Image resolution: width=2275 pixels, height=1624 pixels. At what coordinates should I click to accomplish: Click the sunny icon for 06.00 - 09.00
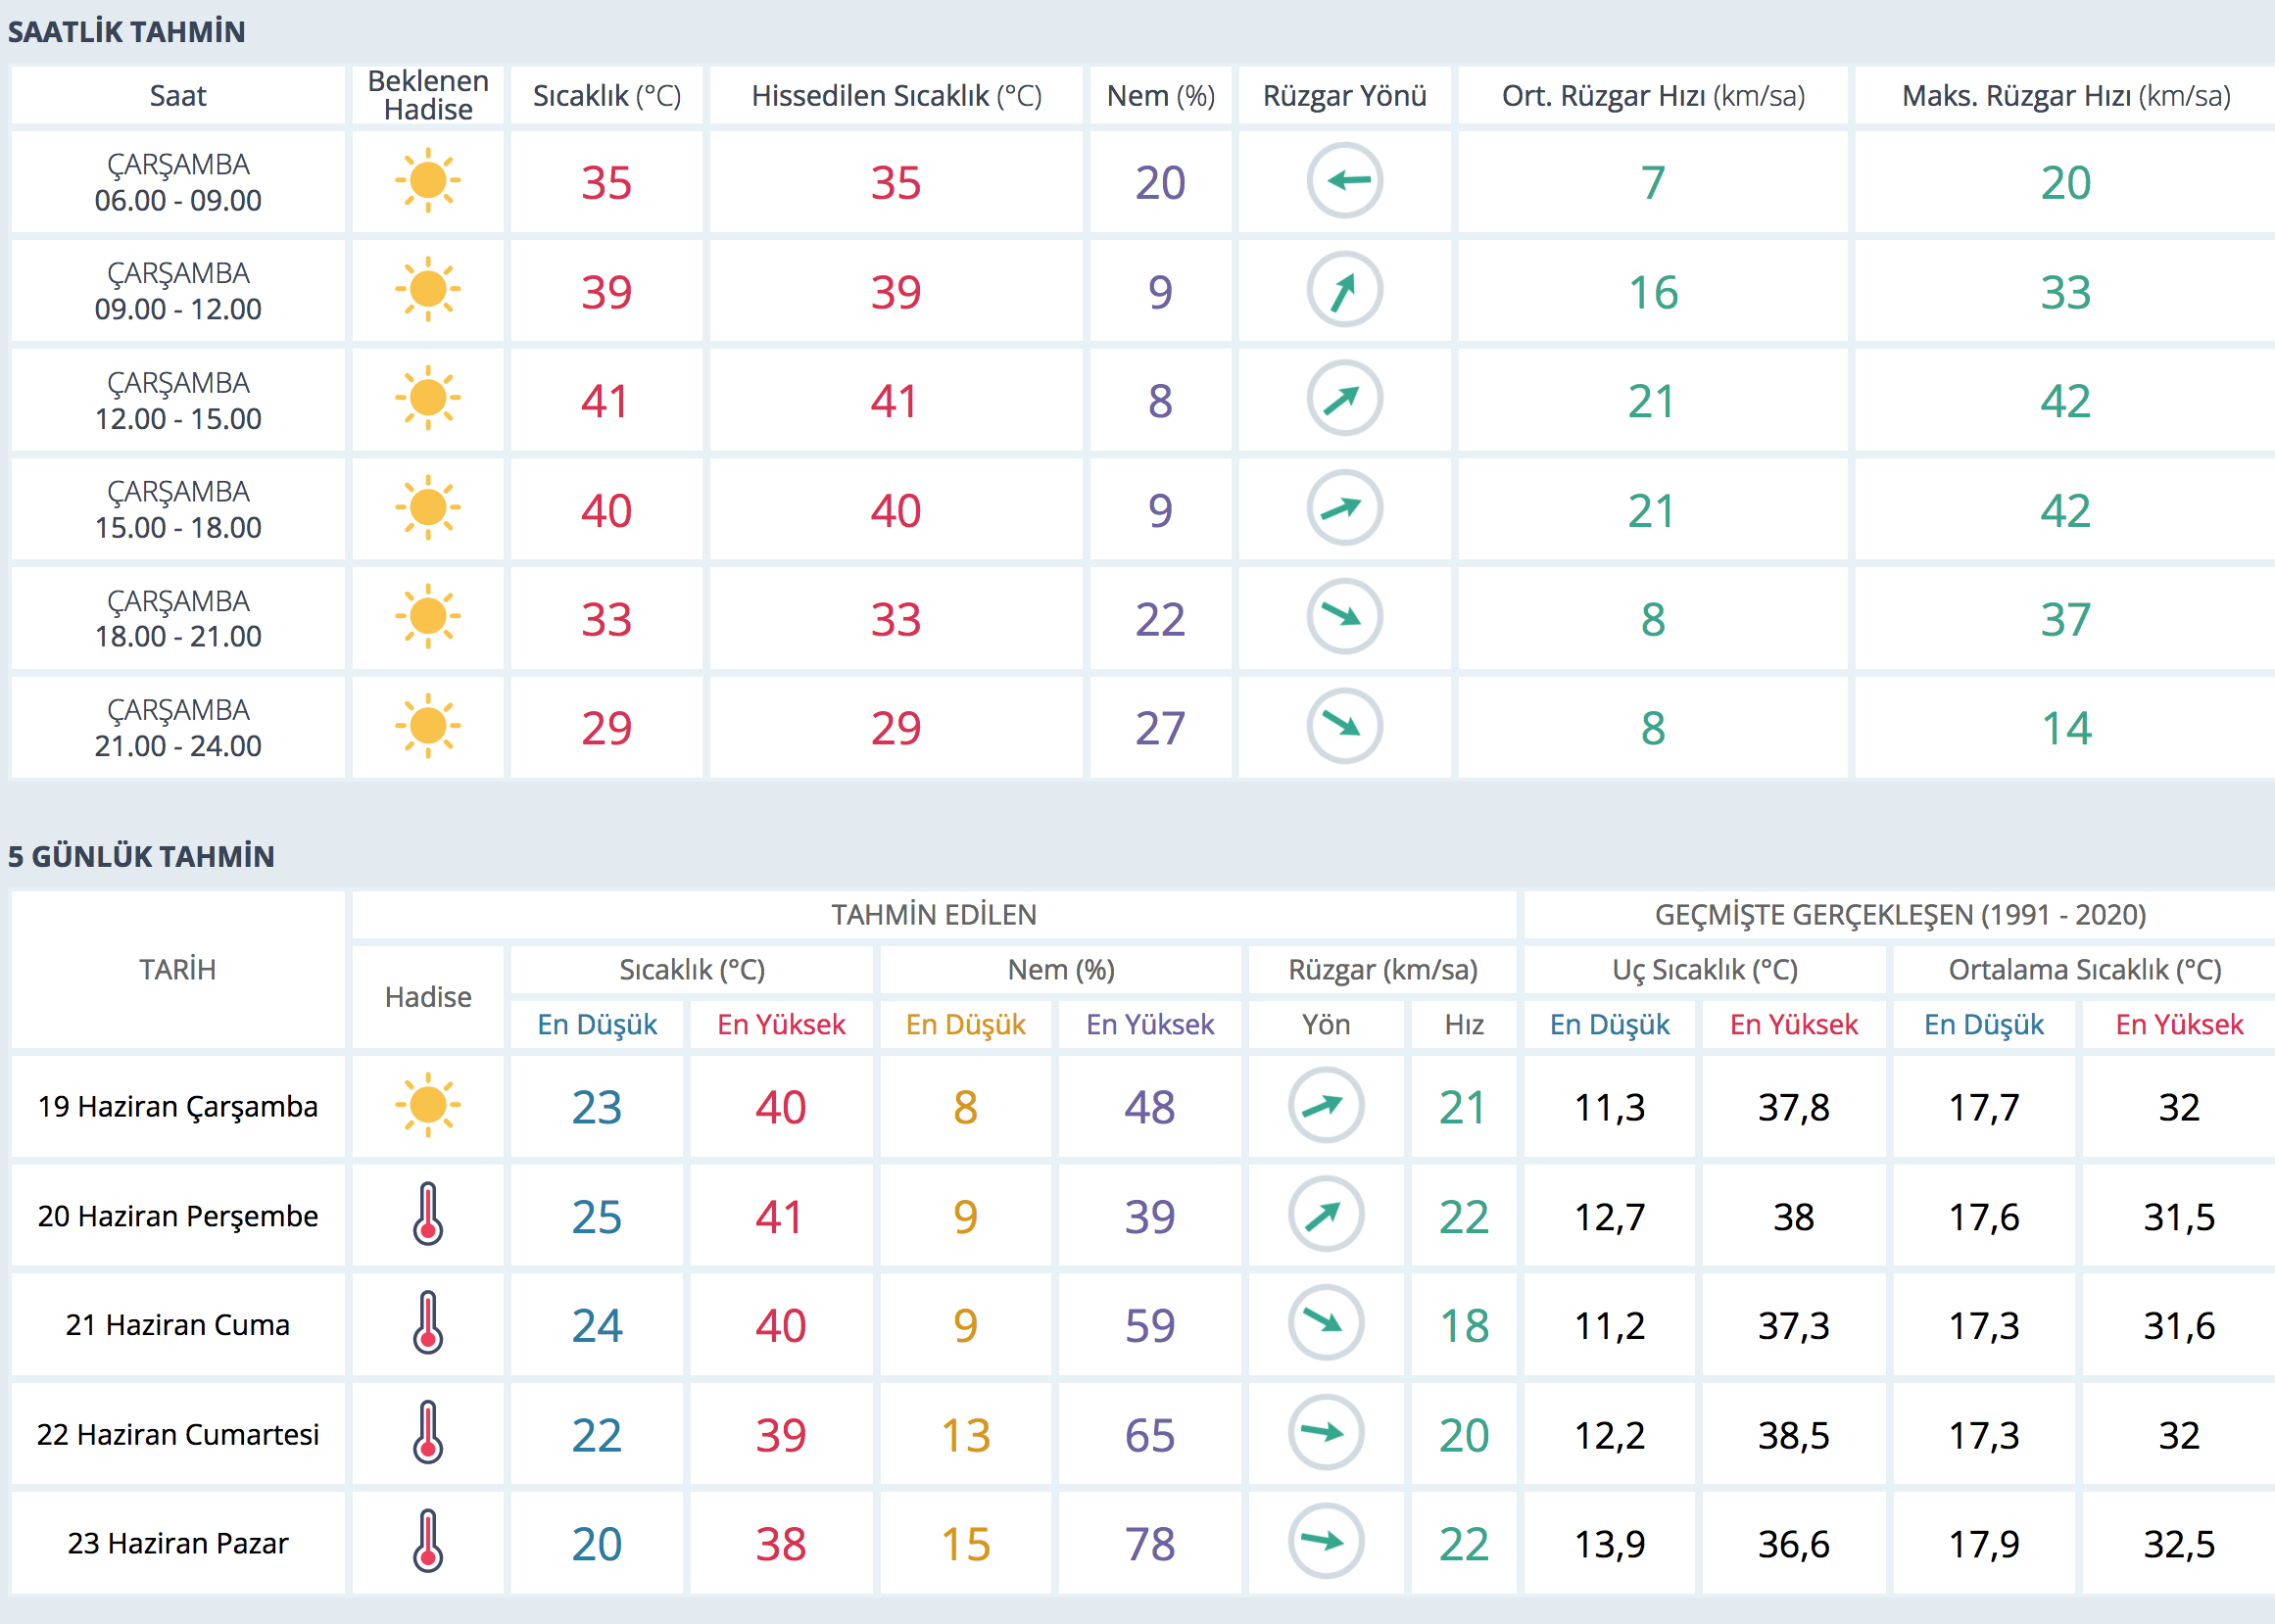pos(428,181)
